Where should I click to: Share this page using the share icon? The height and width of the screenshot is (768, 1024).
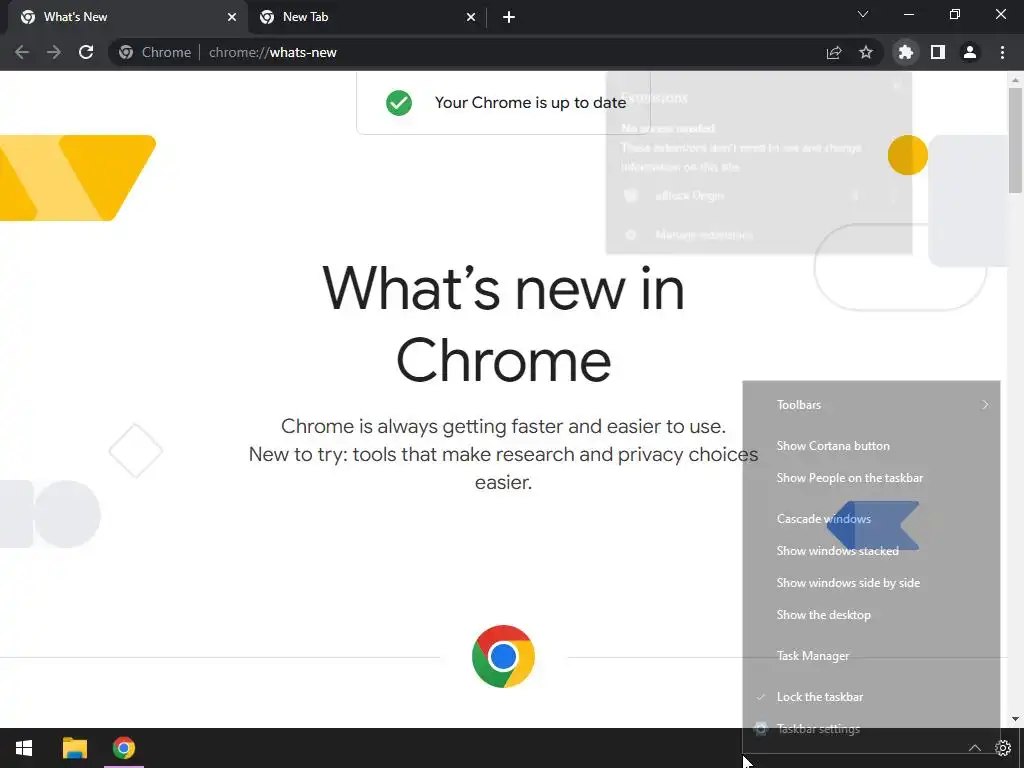point(834,52)
